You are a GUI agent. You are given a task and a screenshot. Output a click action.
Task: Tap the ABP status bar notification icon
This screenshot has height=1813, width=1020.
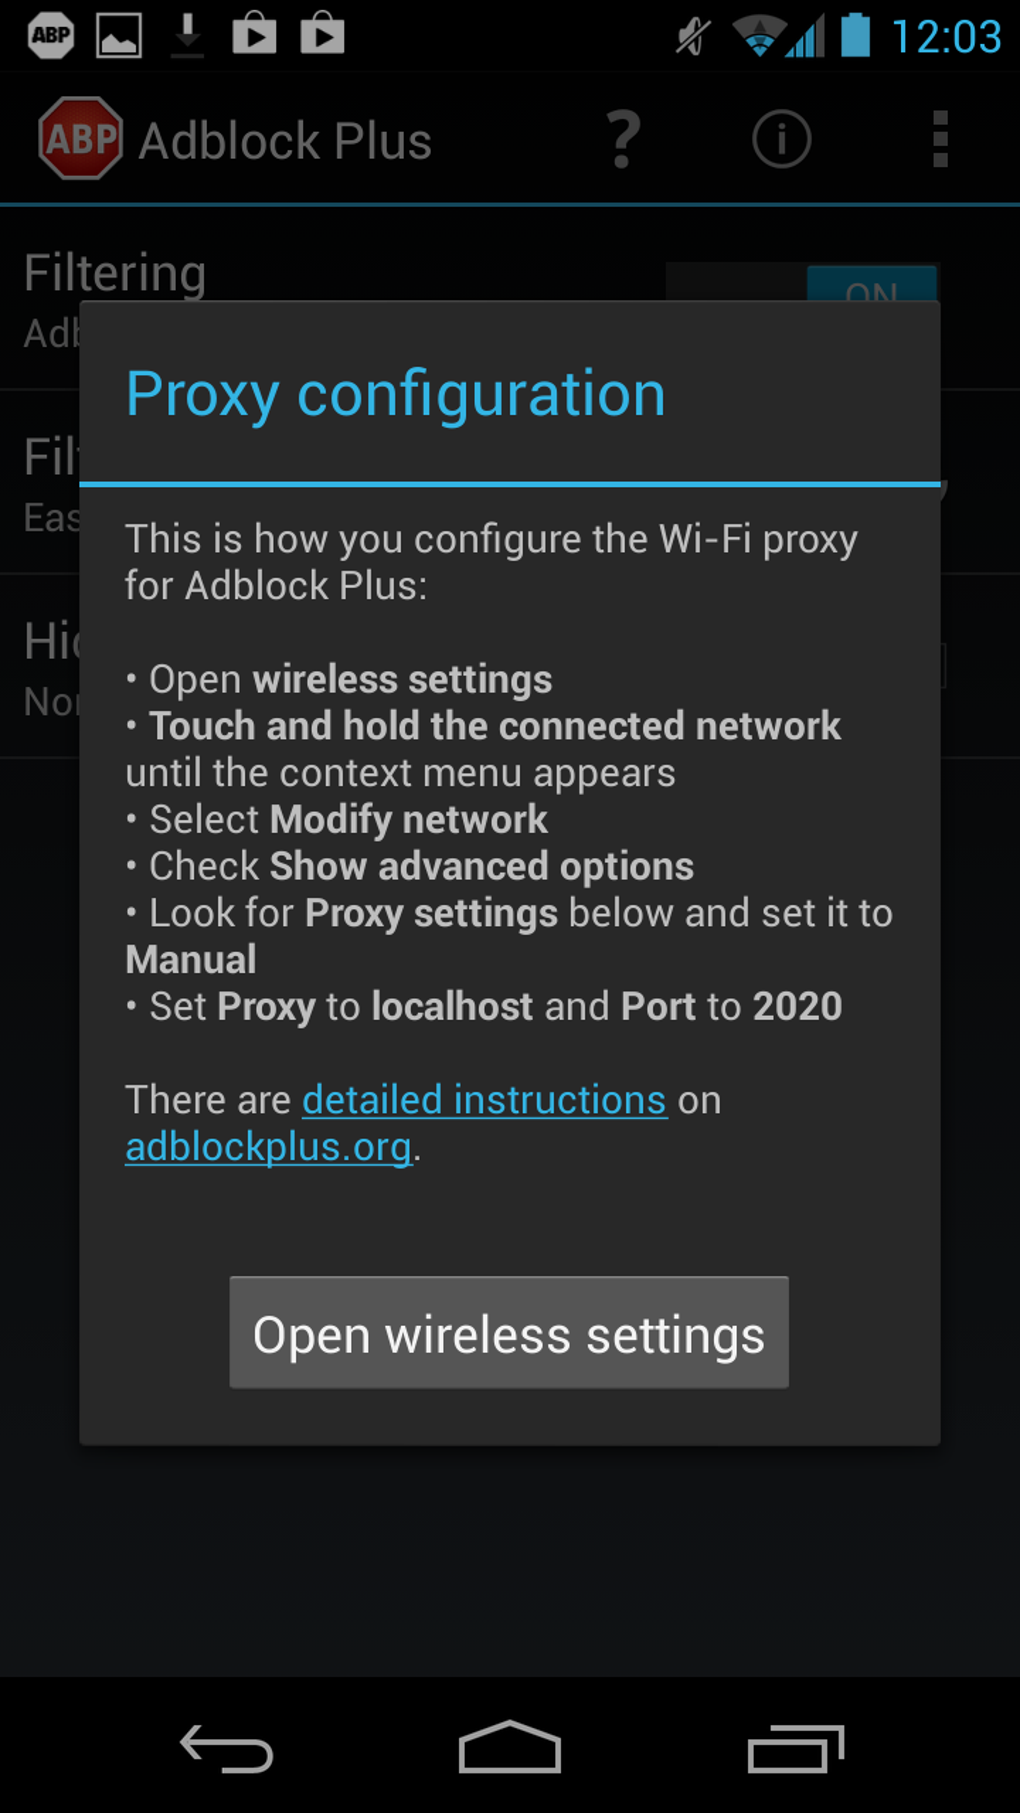[x=51, y=36]
